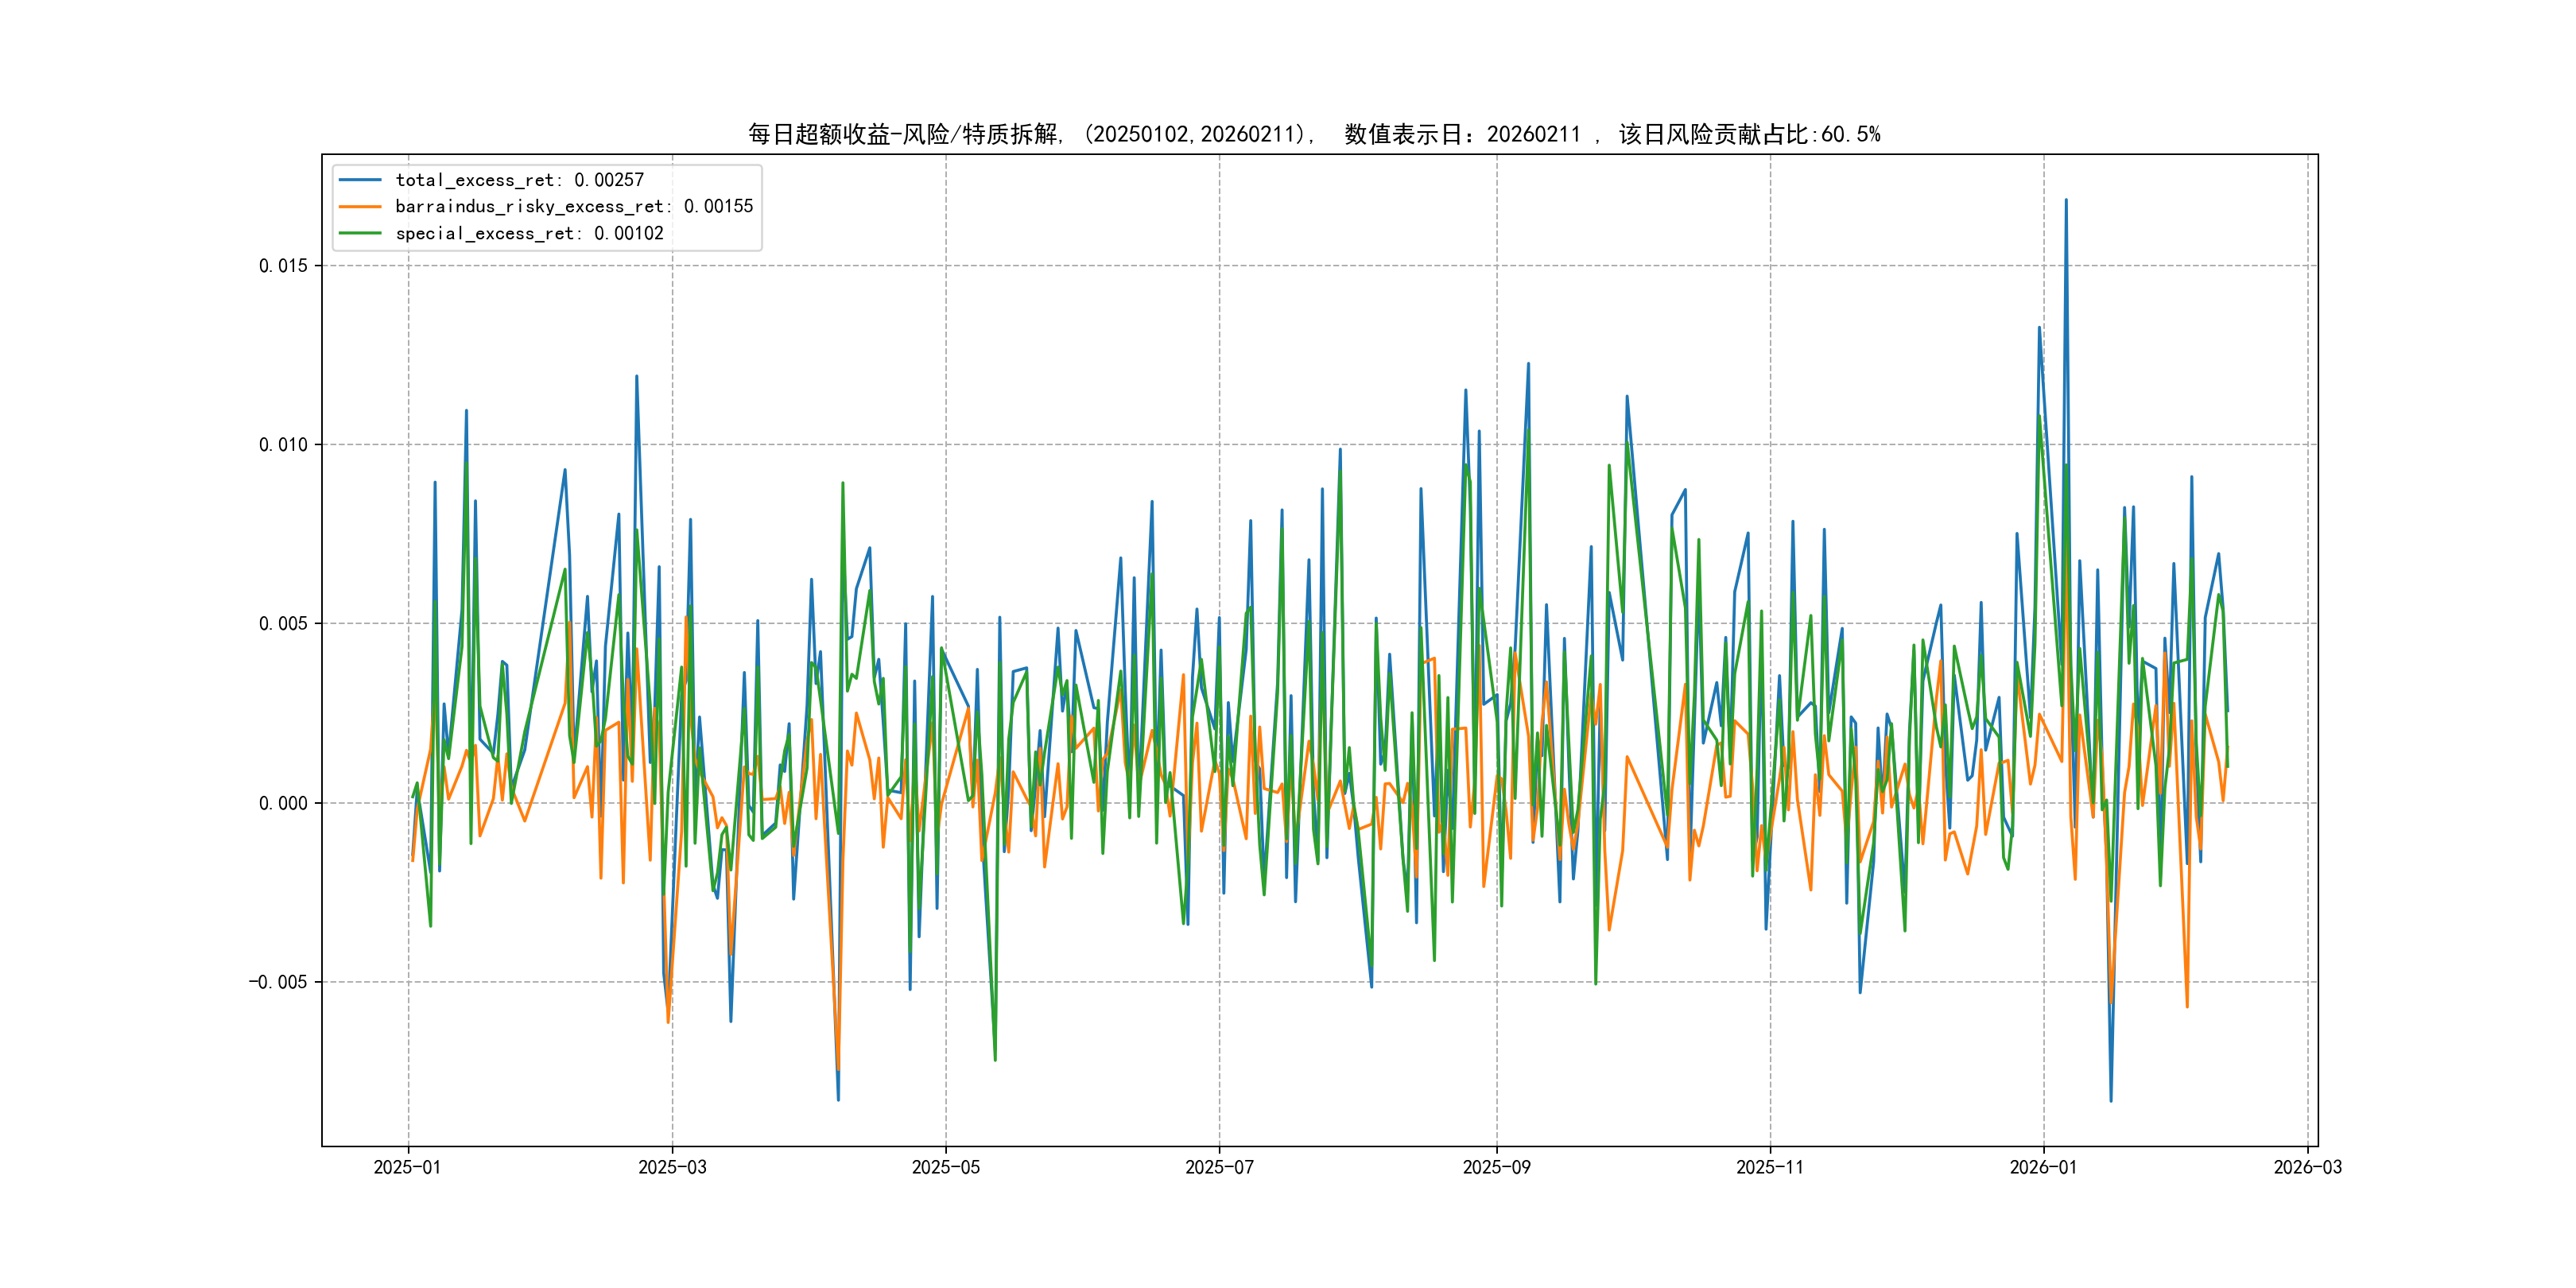Click the 2026-03 x-axis tick label
Image resolution: width=2576 pixels, height=1288 pixels.
[2307, 1167]
